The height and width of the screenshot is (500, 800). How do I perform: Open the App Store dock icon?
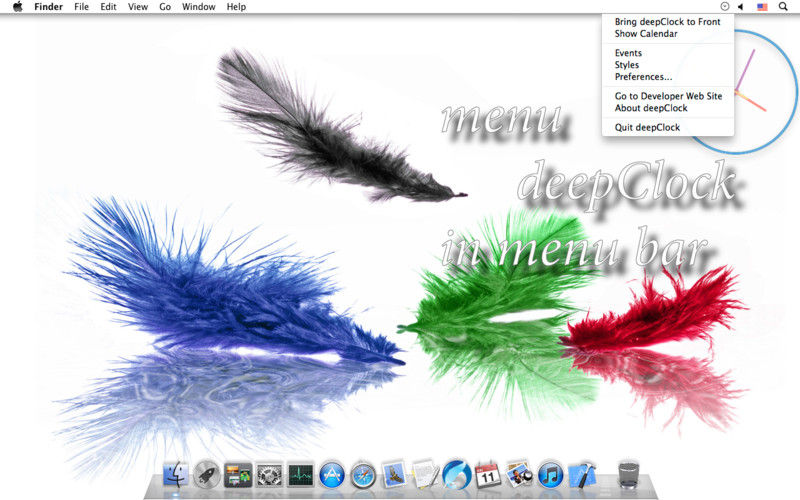pos(332,475)
